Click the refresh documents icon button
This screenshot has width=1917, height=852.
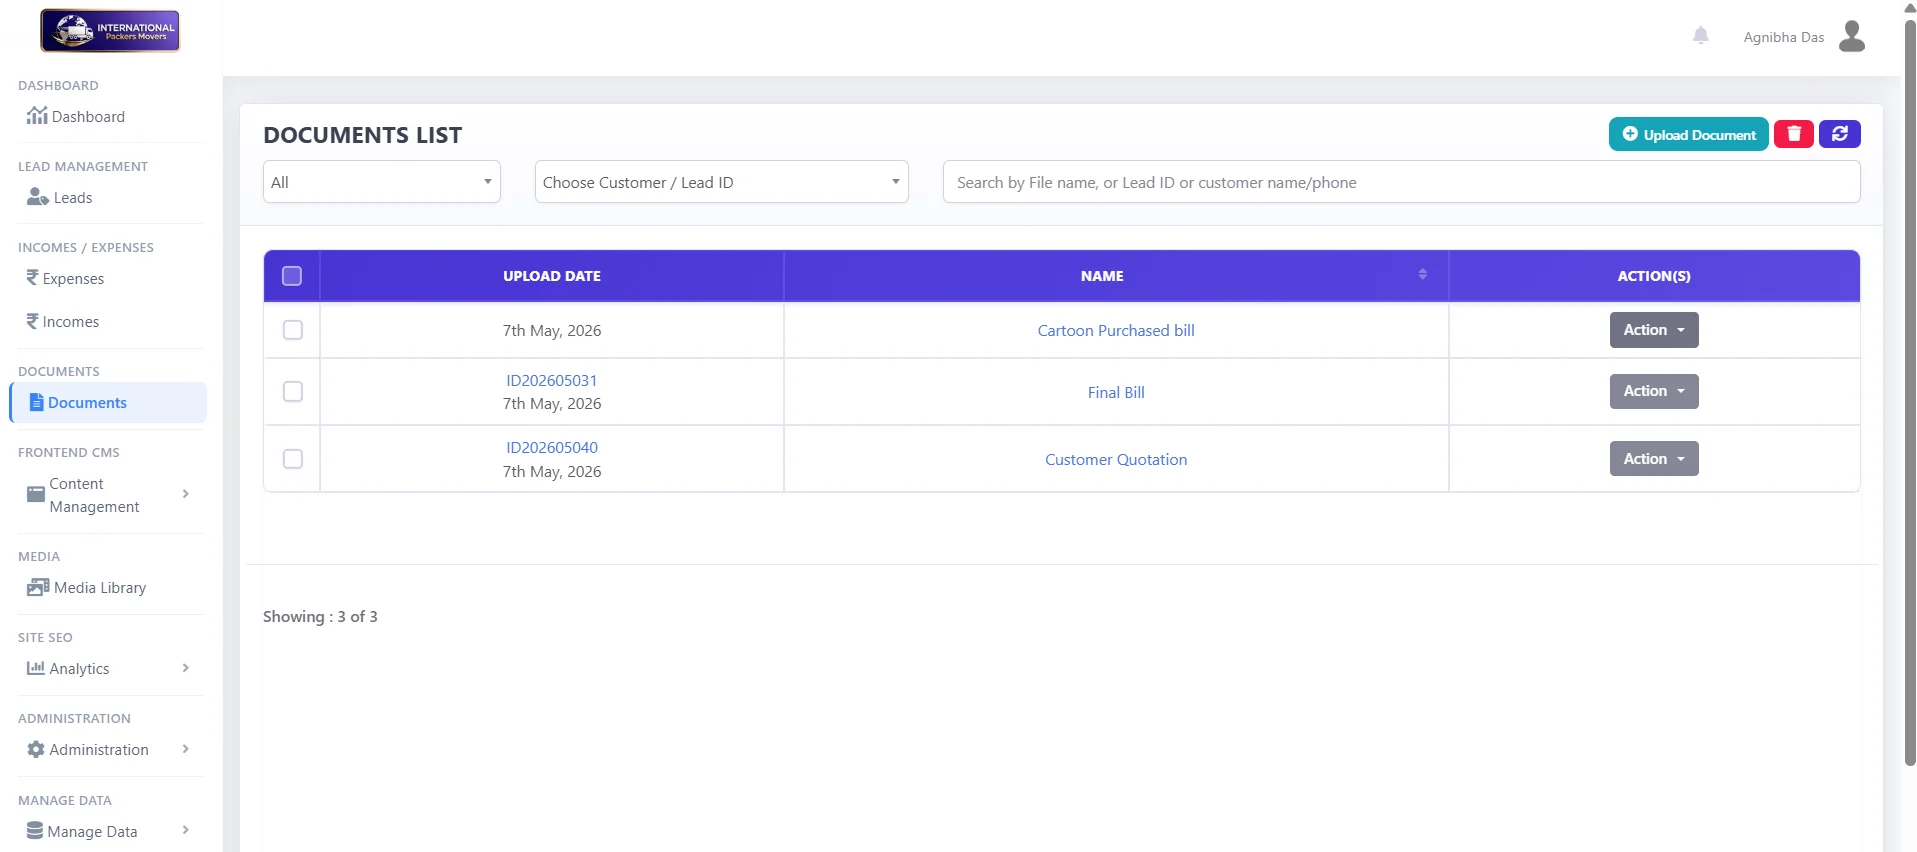(x=1839, y=134)
